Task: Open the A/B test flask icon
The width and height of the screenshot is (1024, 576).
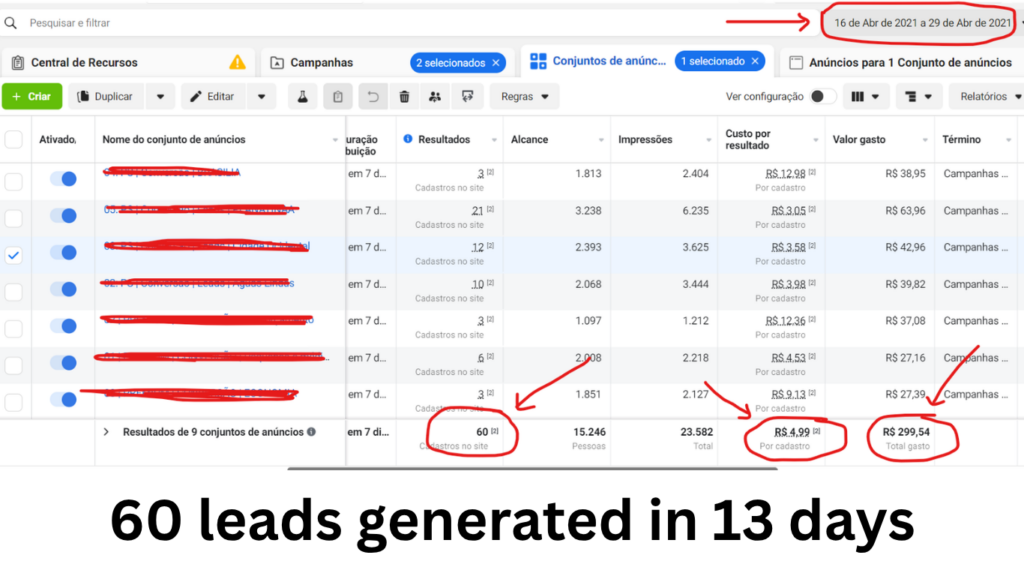Action: pos(302,97)
